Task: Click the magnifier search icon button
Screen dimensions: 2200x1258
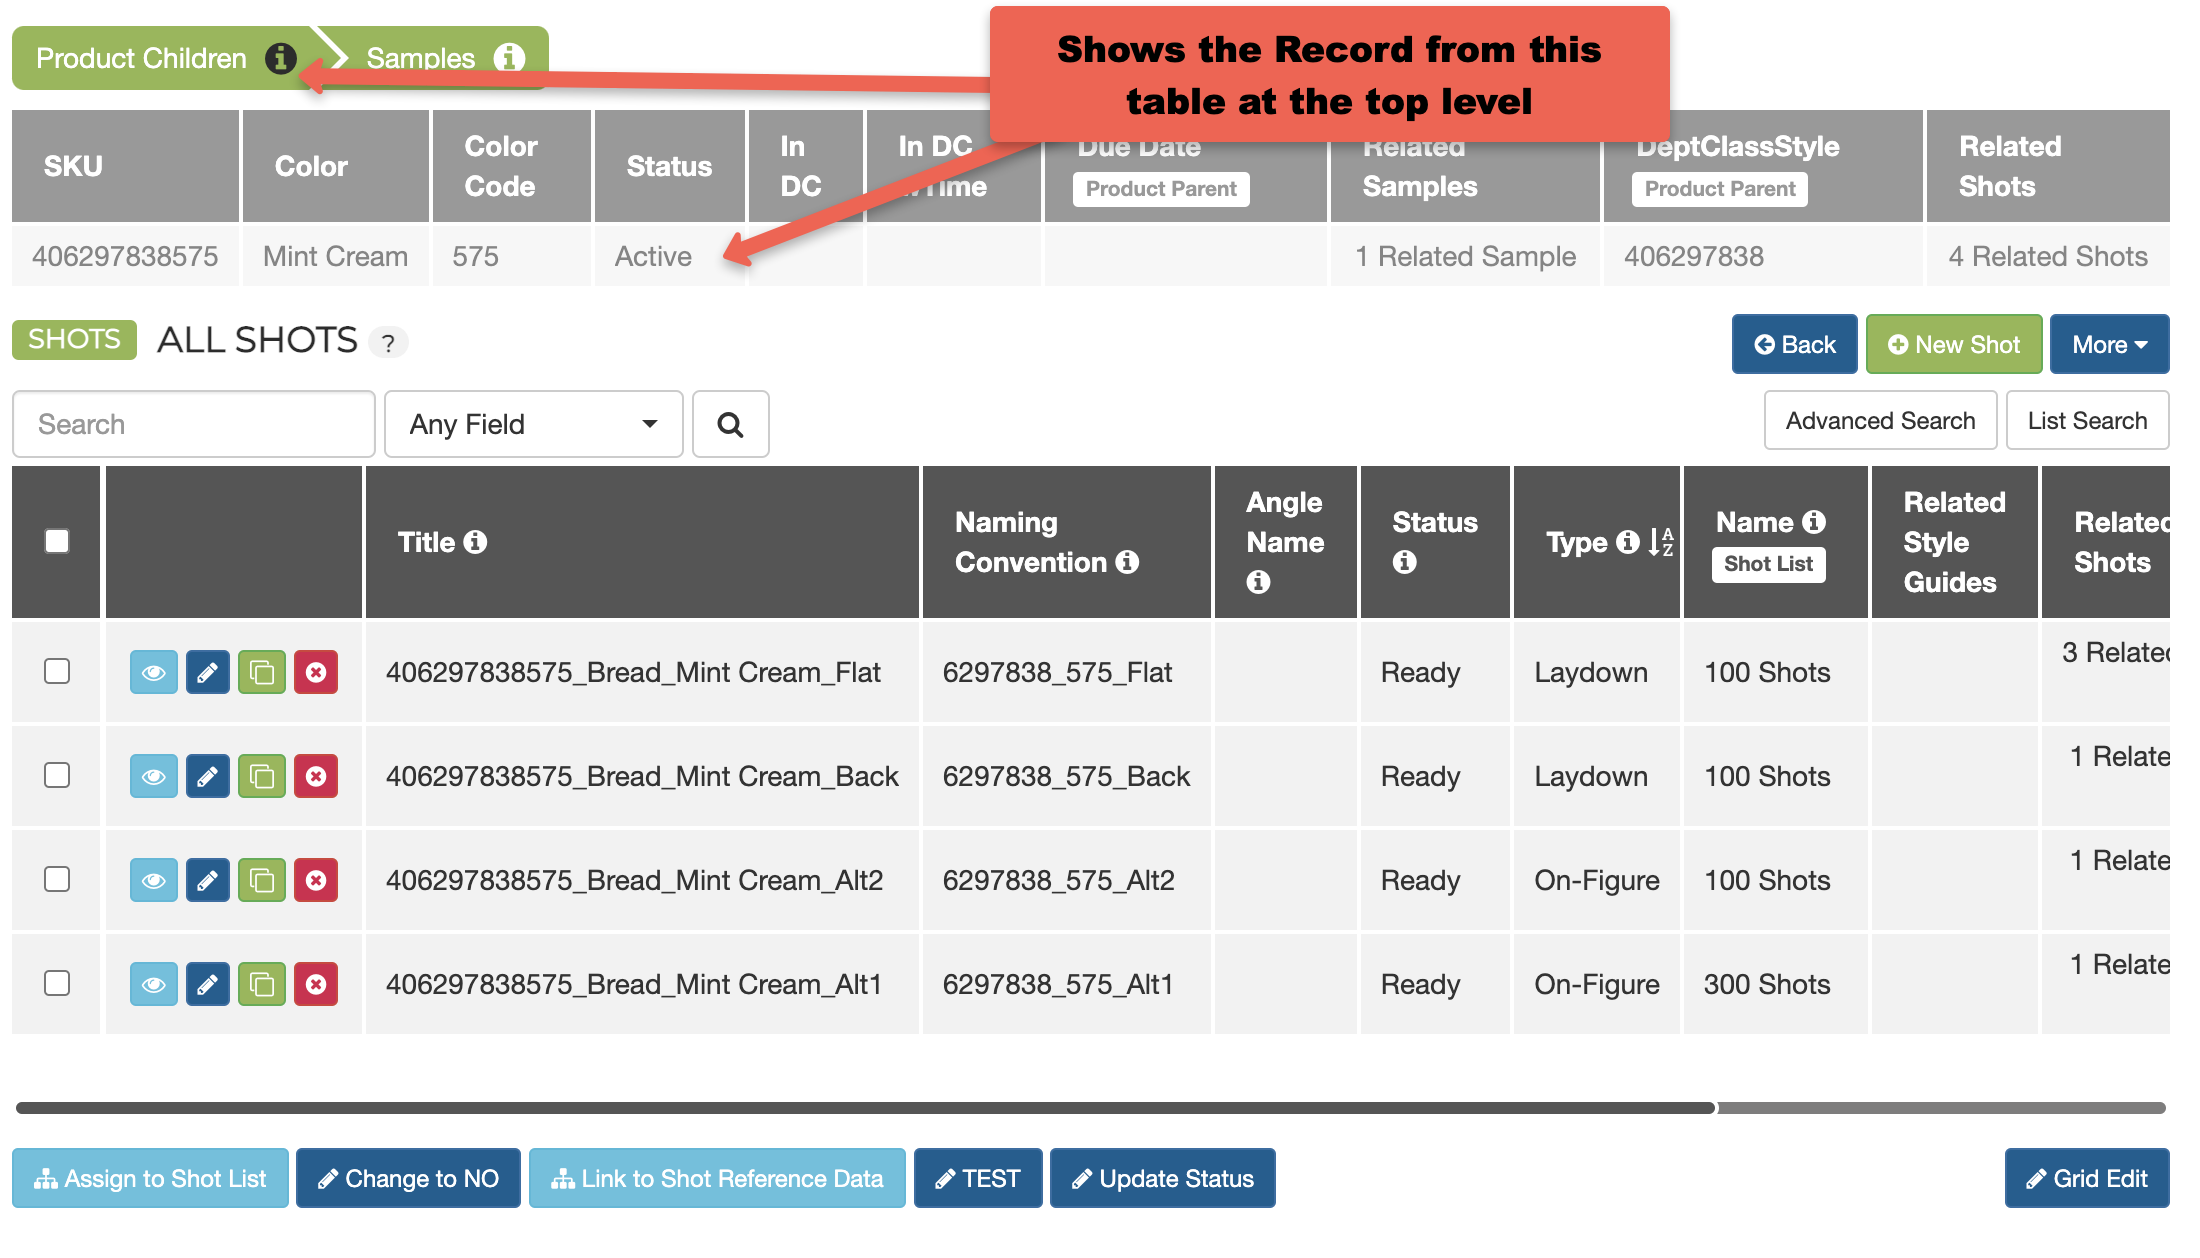Action: pyautogui.click(x=730, y=424)
